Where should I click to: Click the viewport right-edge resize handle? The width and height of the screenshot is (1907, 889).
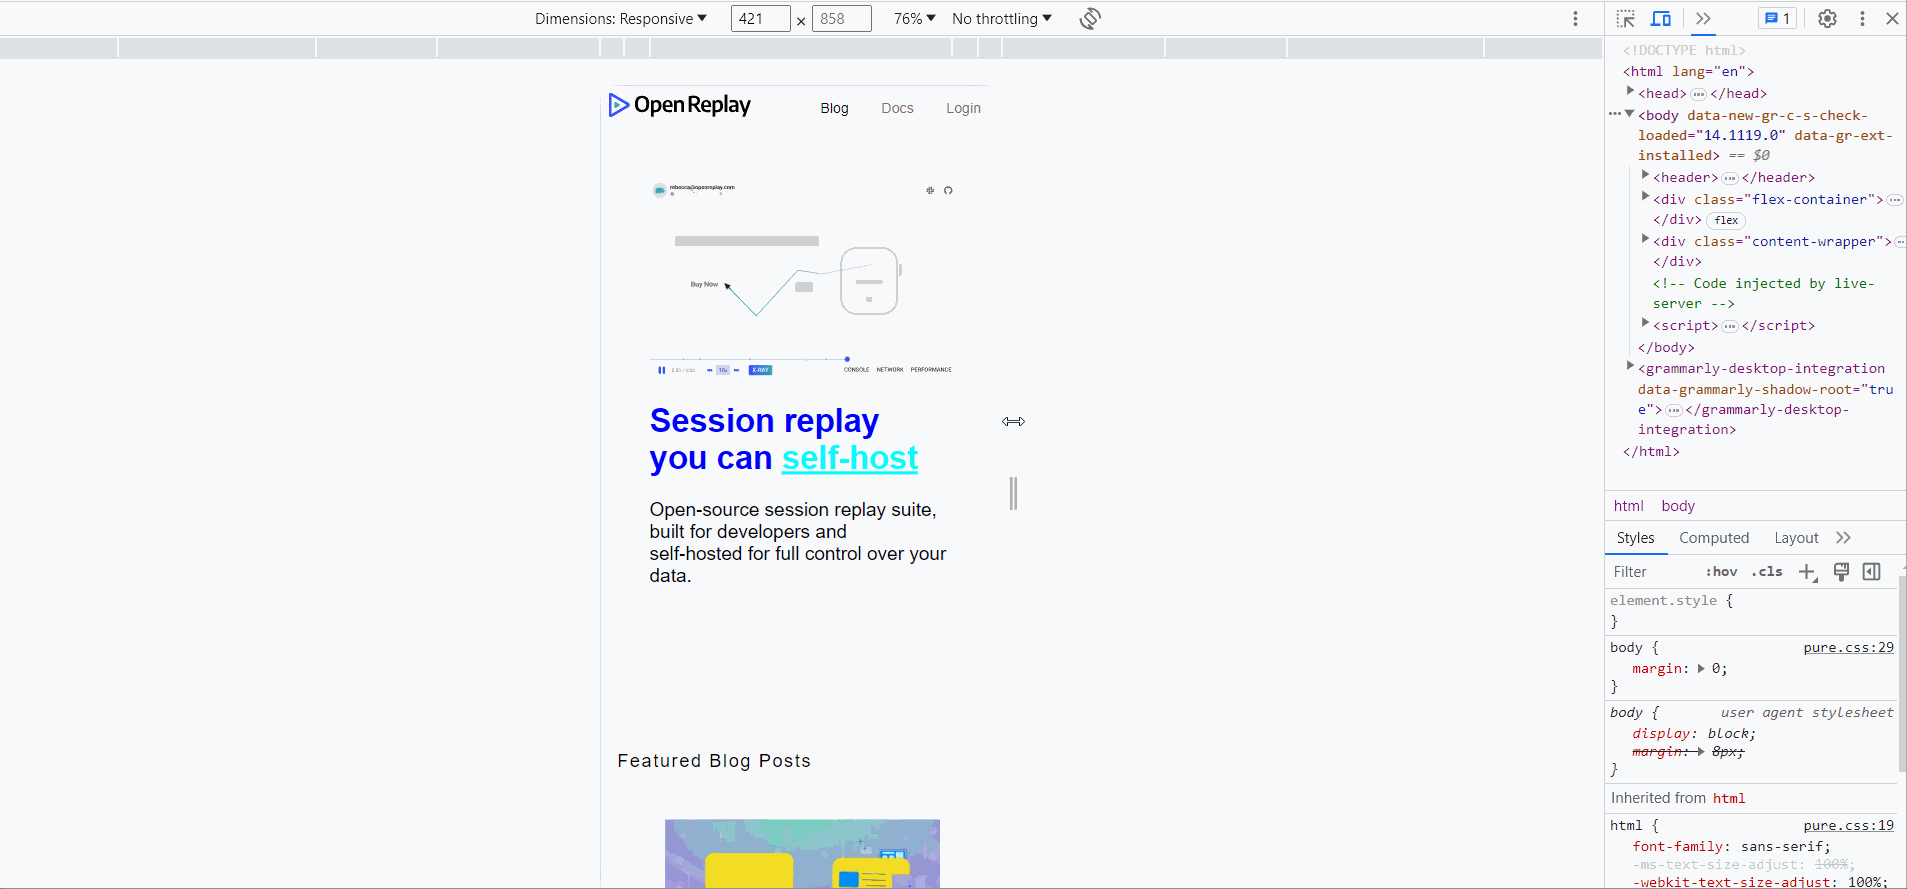pyautogui.click(x=1013, y=493)
